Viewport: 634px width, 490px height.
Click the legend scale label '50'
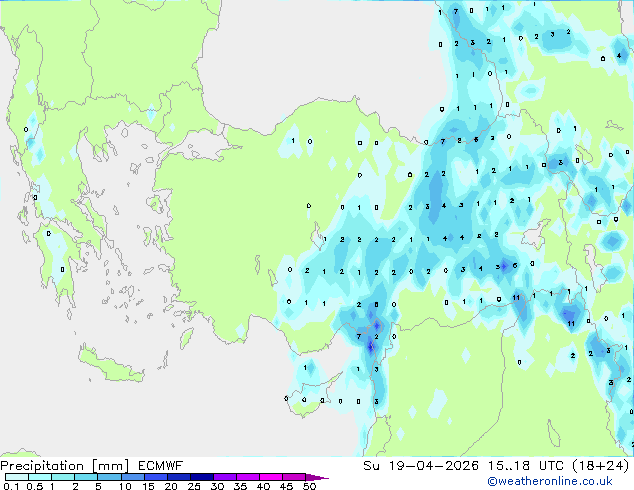[309, 486]
